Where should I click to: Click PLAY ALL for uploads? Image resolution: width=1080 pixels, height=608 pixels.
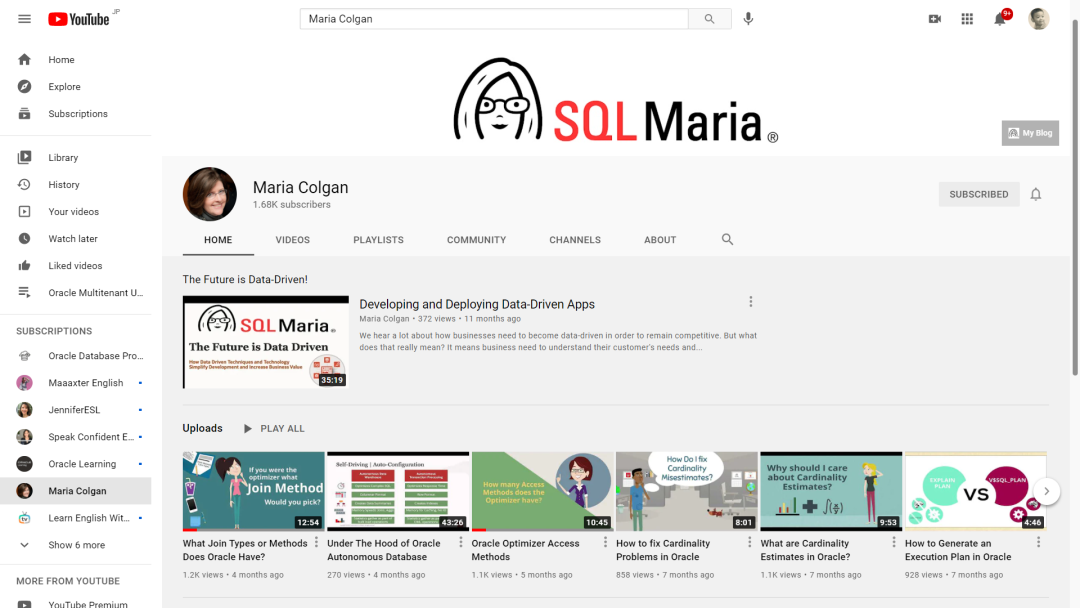pyautogui.click(x=274, y=428)
